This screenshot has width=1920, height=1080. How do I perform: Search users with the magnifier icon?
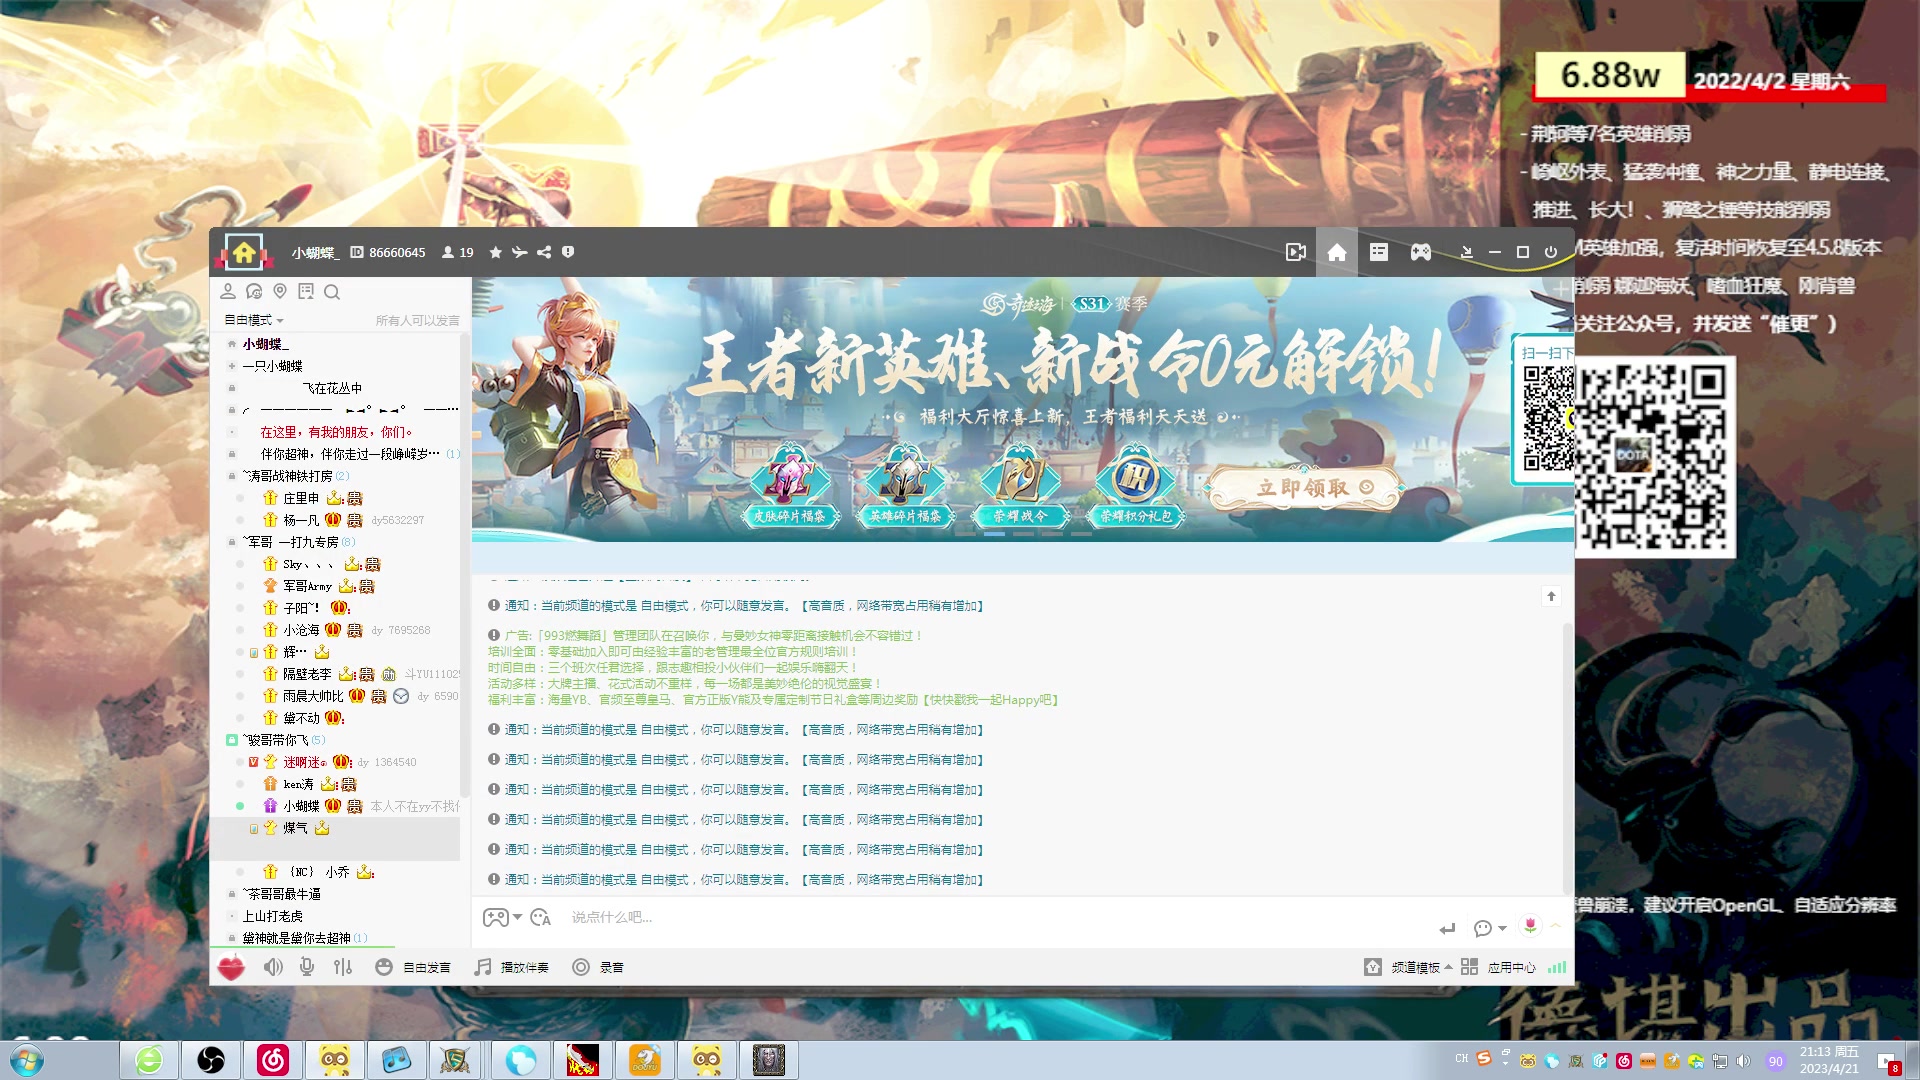click(332, 292)
